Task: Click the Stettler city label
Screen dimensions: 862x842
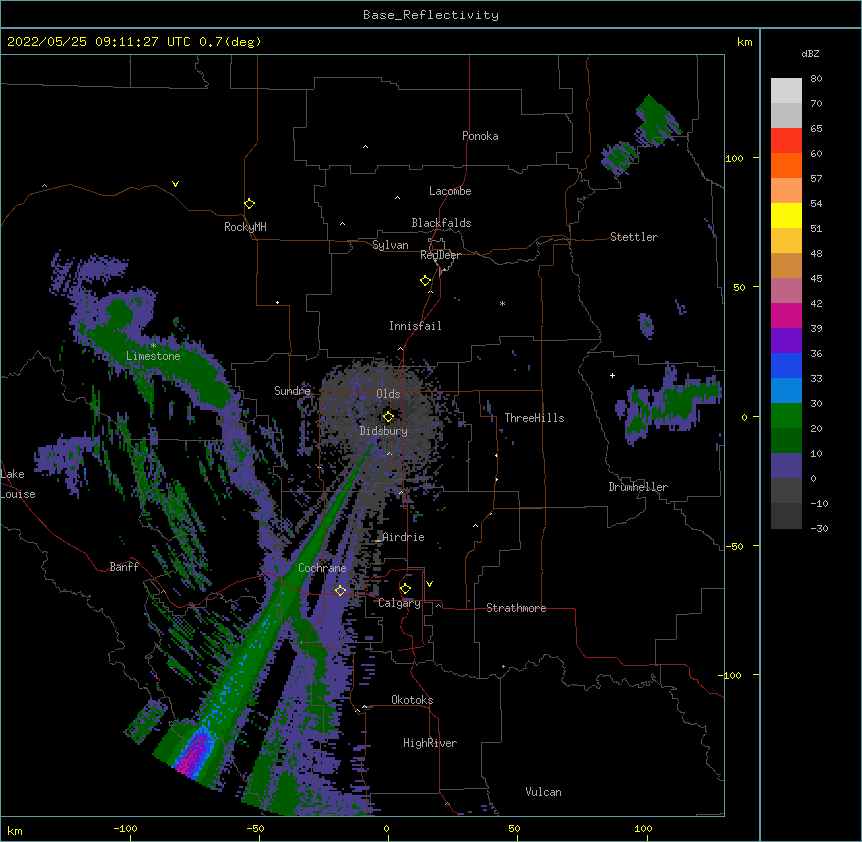Action: click(x=634, y=237)
